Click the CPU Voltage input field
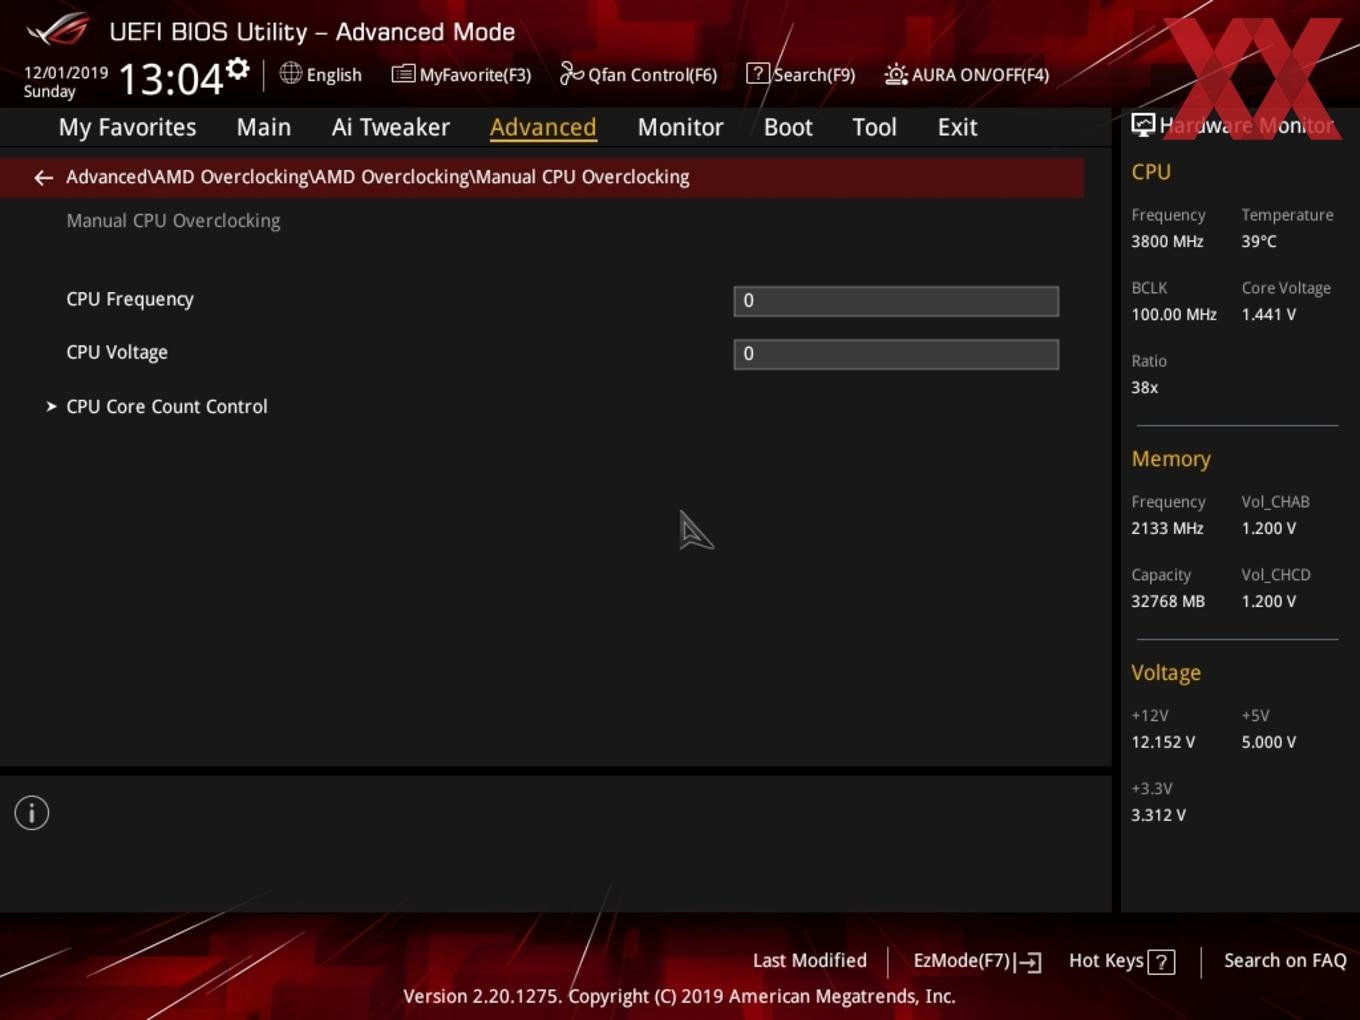Viewport: 1360px width, 1020px height. click(x=896, y=354)
